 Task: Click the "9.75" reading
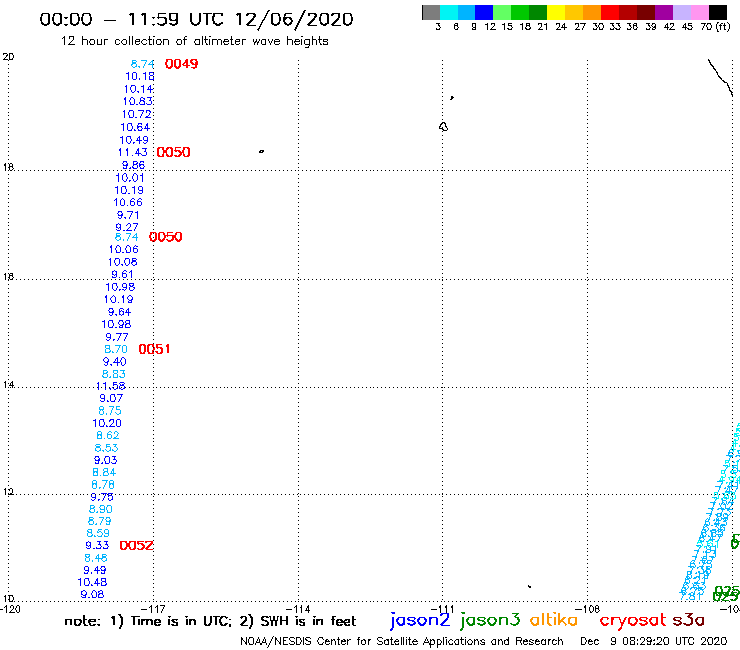tap(102, 497)
